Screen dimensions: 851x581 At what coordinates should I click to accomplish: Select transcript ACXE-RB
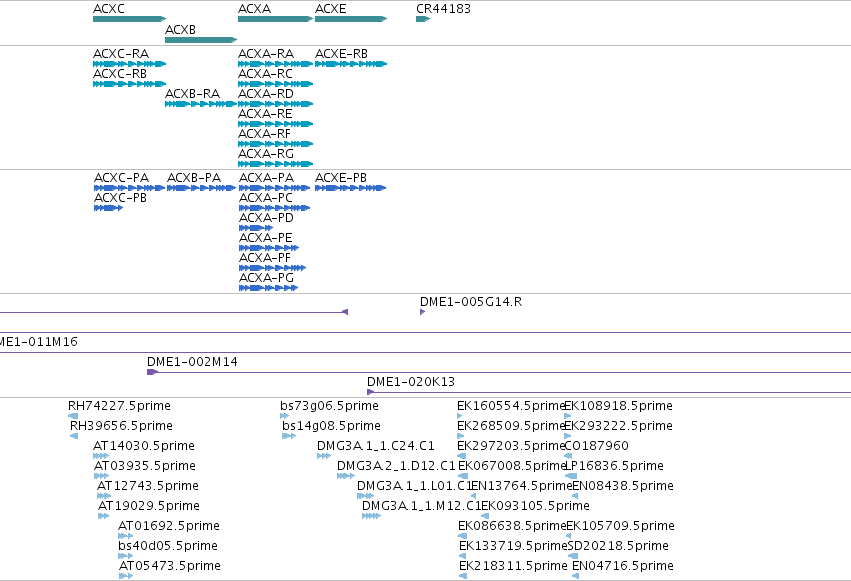(x=351, y=64)
